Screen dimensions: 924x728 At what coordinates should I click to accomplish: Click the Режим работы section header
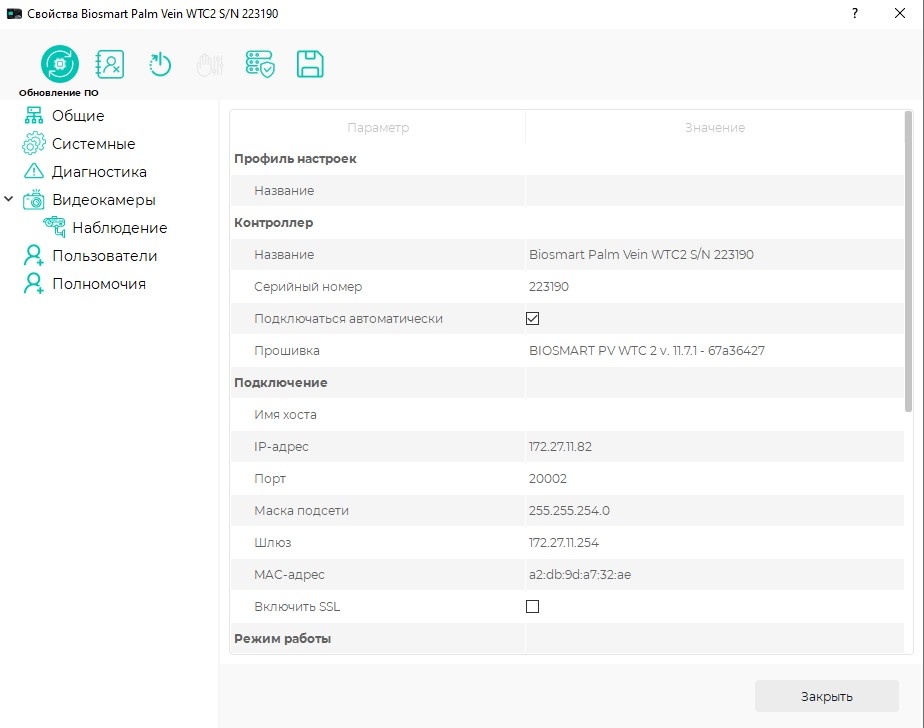282,638
